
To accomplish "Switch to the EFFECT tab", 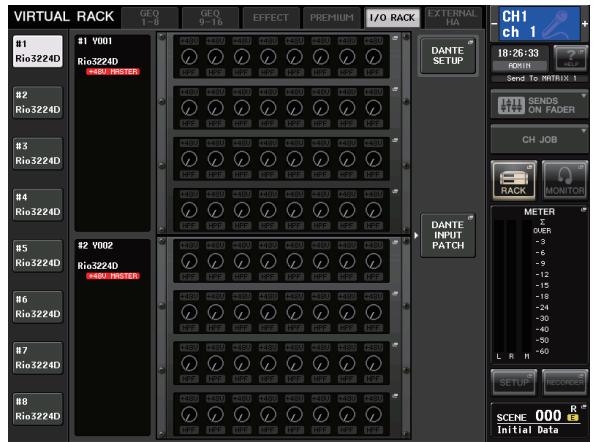I will point(271,18).
